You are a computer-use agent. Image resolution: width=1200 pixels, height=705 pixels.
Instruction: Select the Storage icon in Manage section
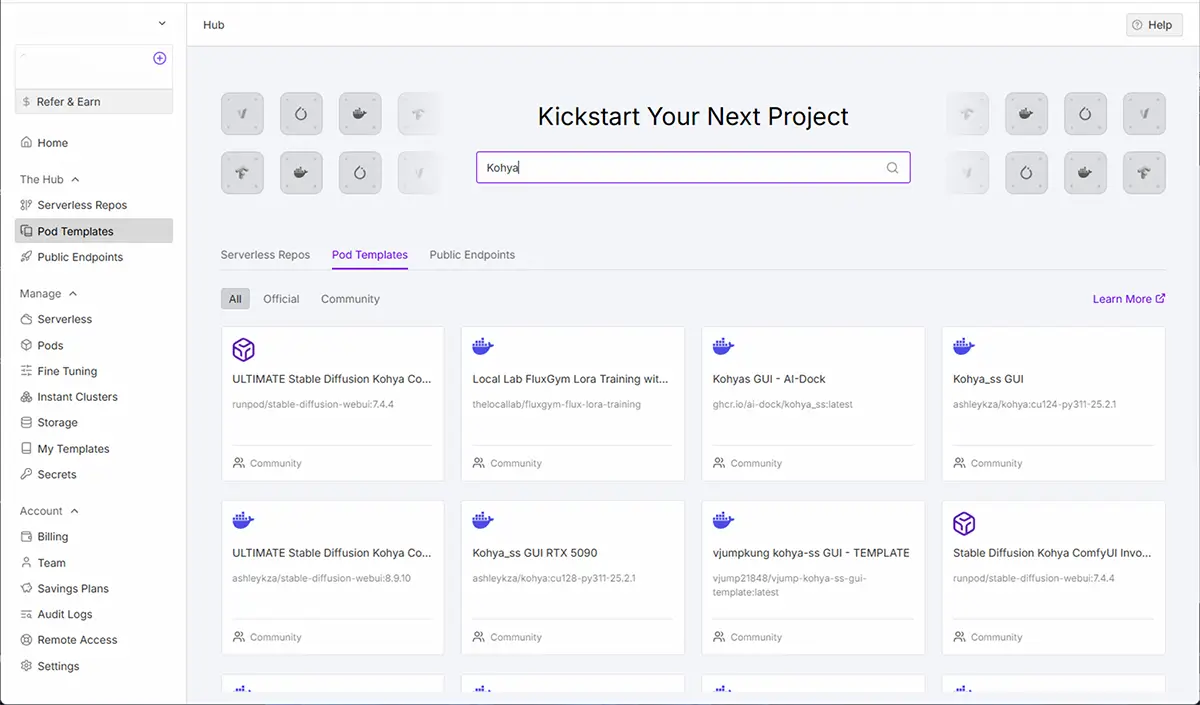[x=27, y=423]
